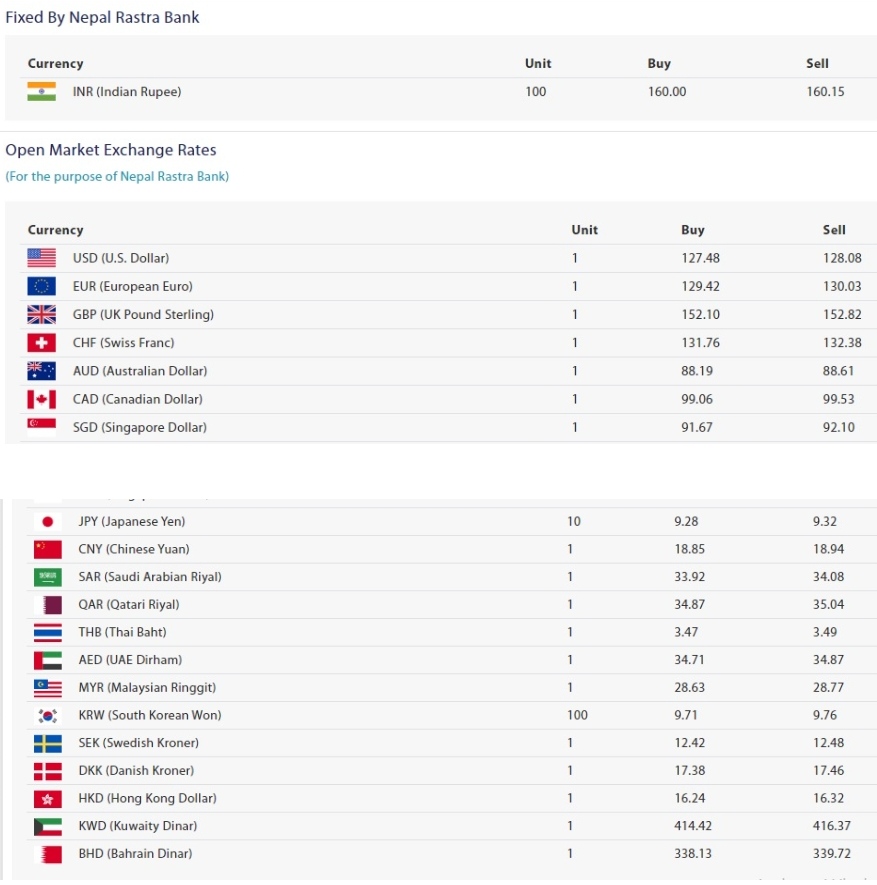Screen dimensions: 877x885
Task: Click the Qatari flag icon
Action: pyautogui.click(x=47, y=604)
